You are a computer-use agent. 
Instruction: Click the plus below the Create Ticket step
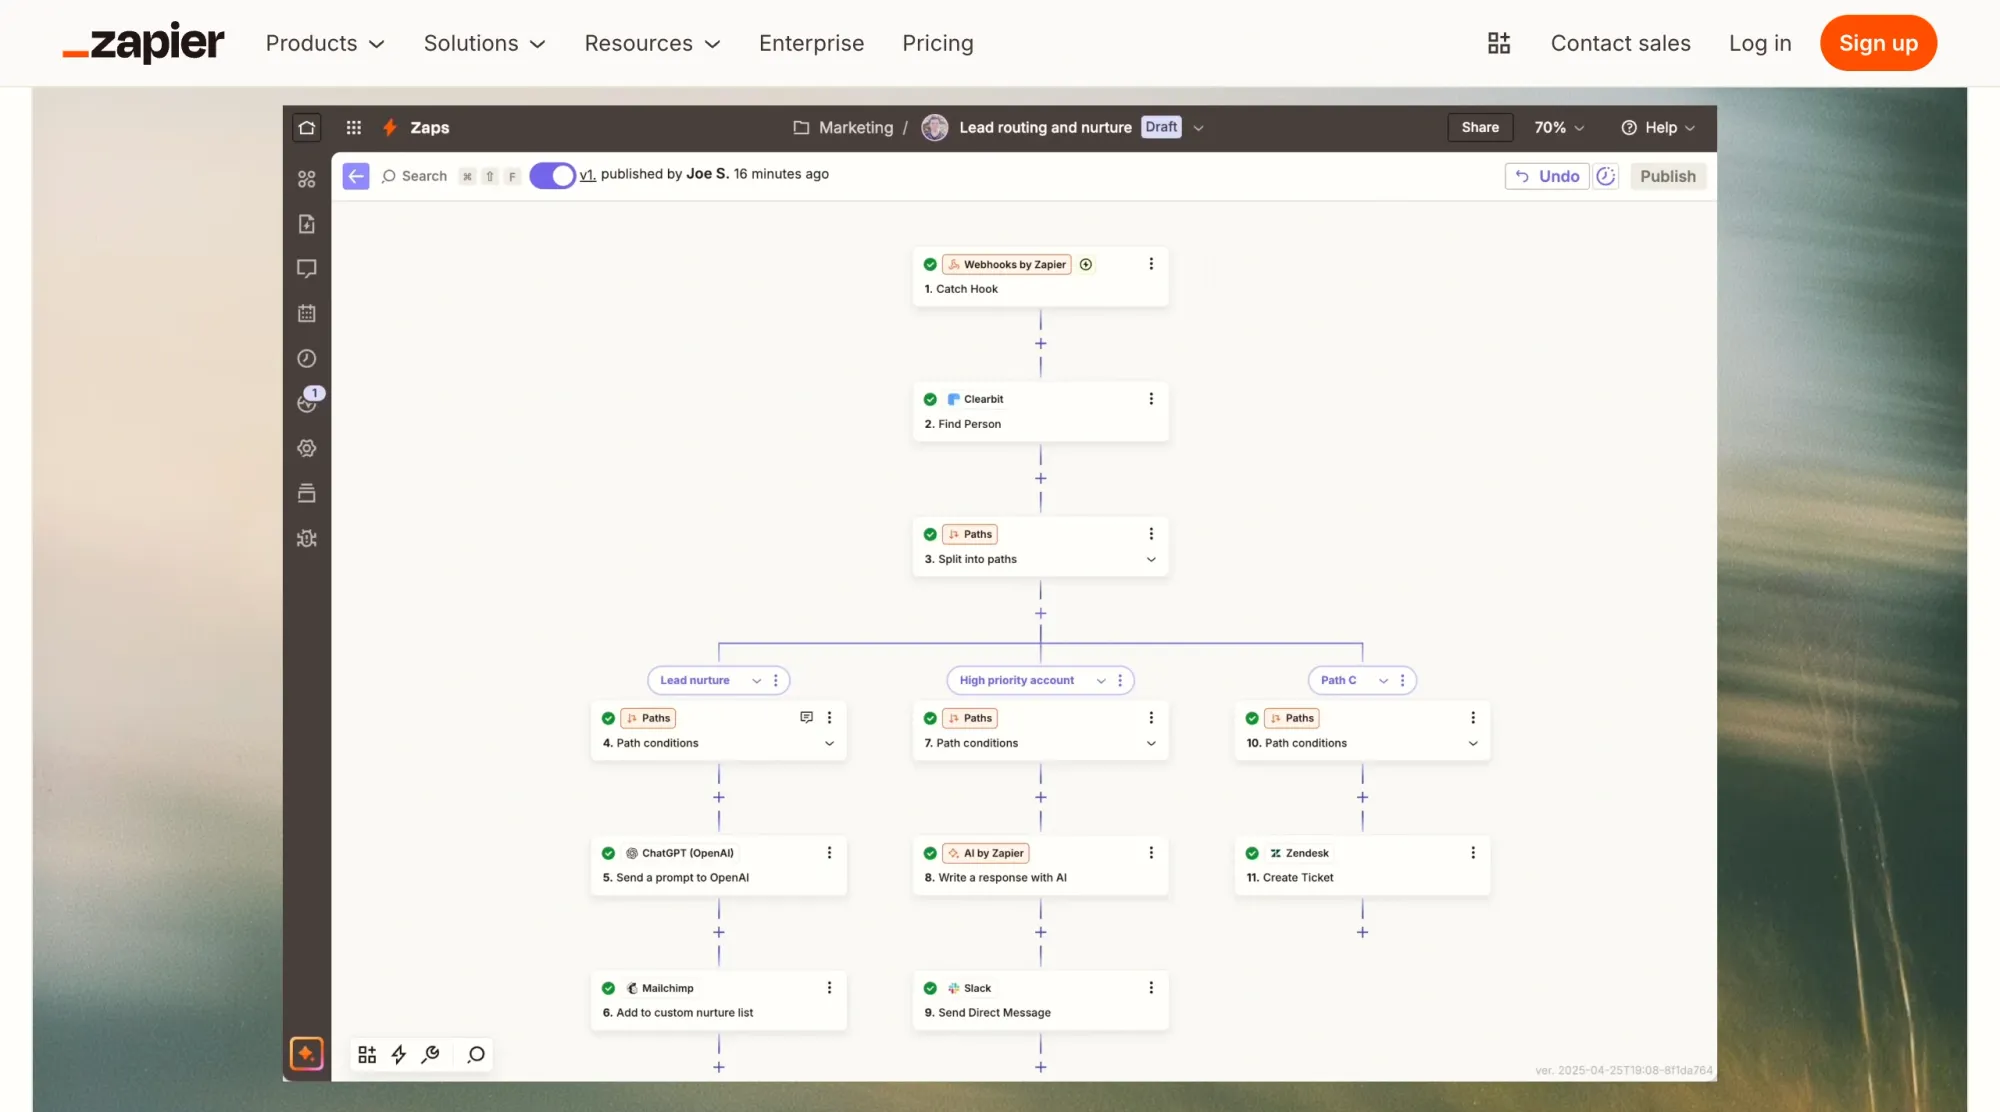1362,932
